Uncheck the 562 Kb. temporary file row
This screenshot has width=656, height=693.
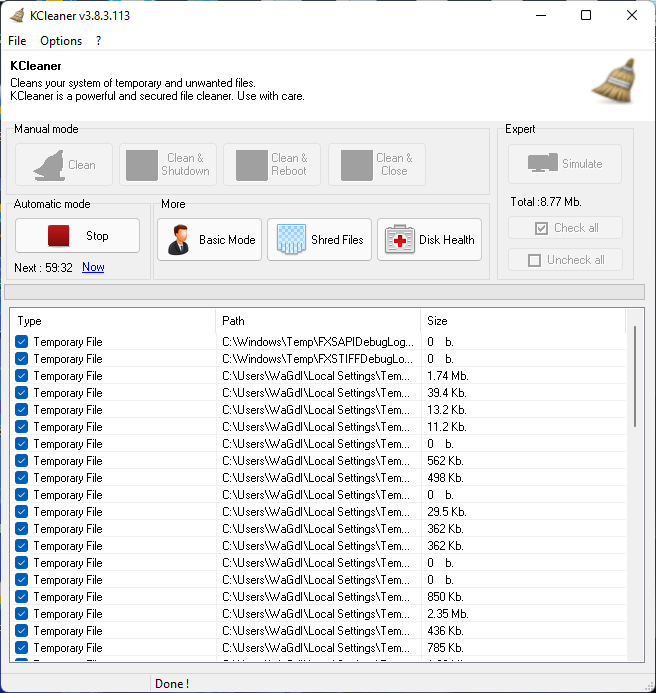(21, 461)
